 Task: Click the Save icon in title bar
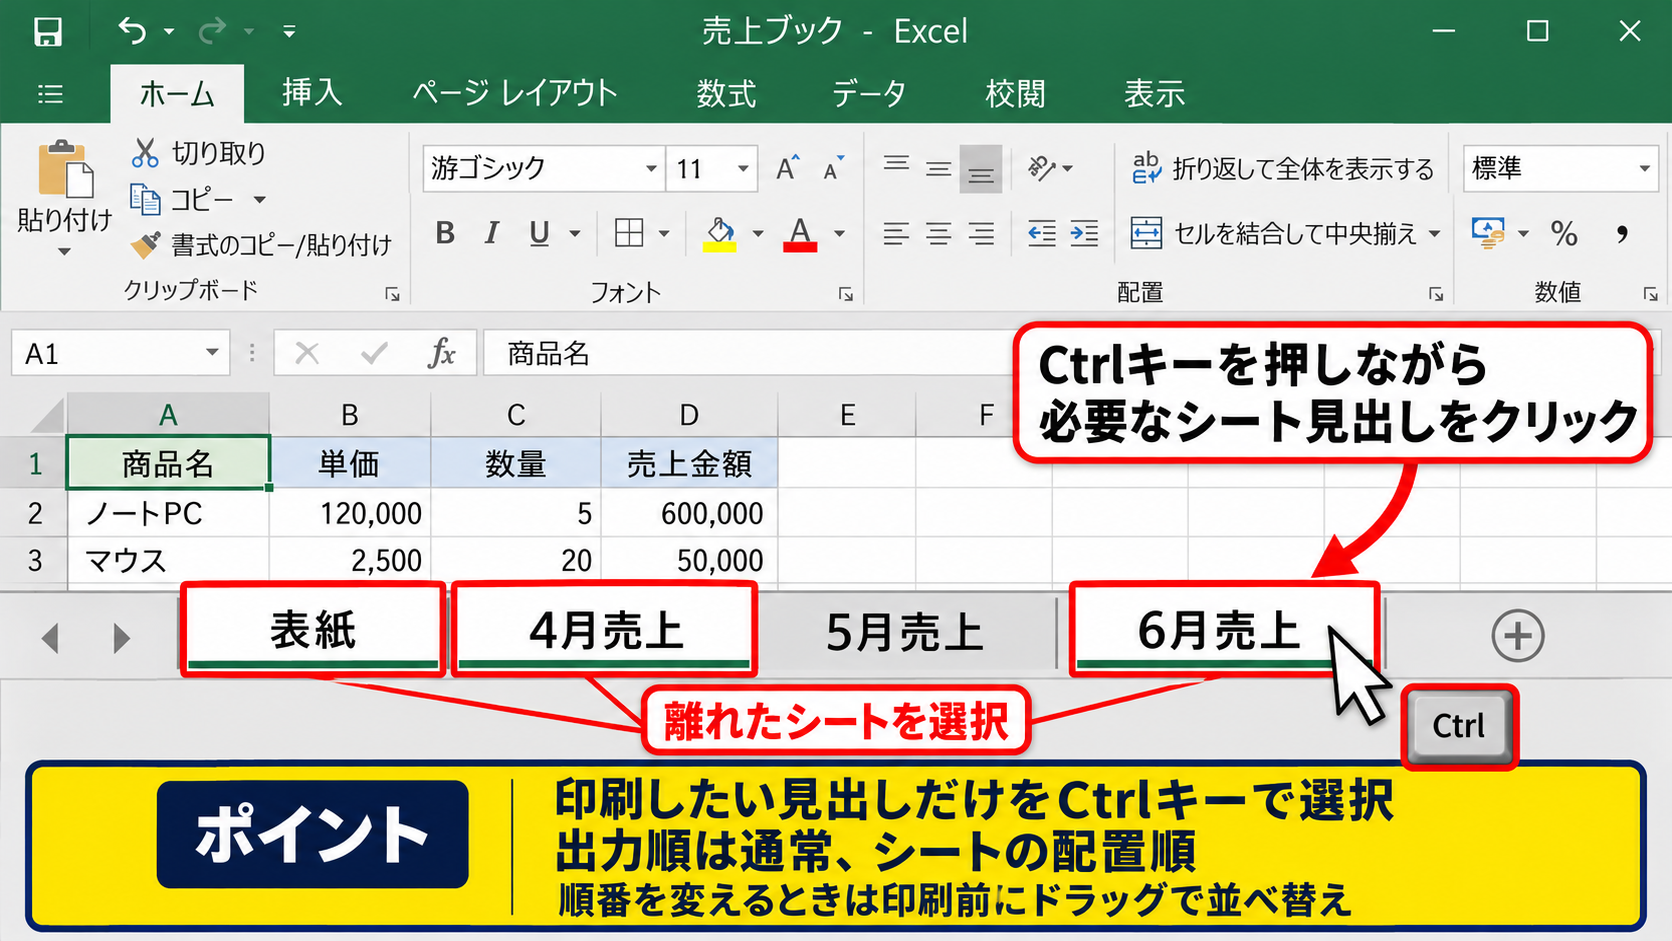point(47,32)
